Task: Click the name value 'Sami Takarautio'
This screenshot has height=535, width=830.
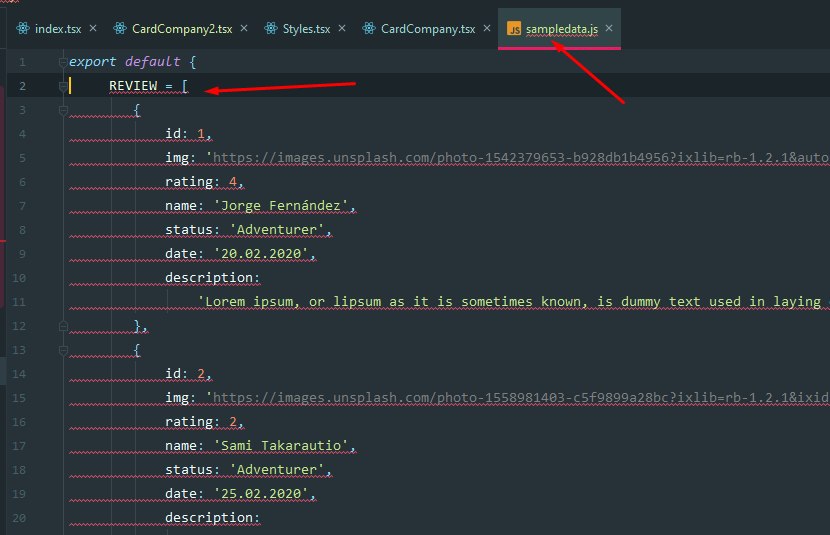Action: point(281,446)
